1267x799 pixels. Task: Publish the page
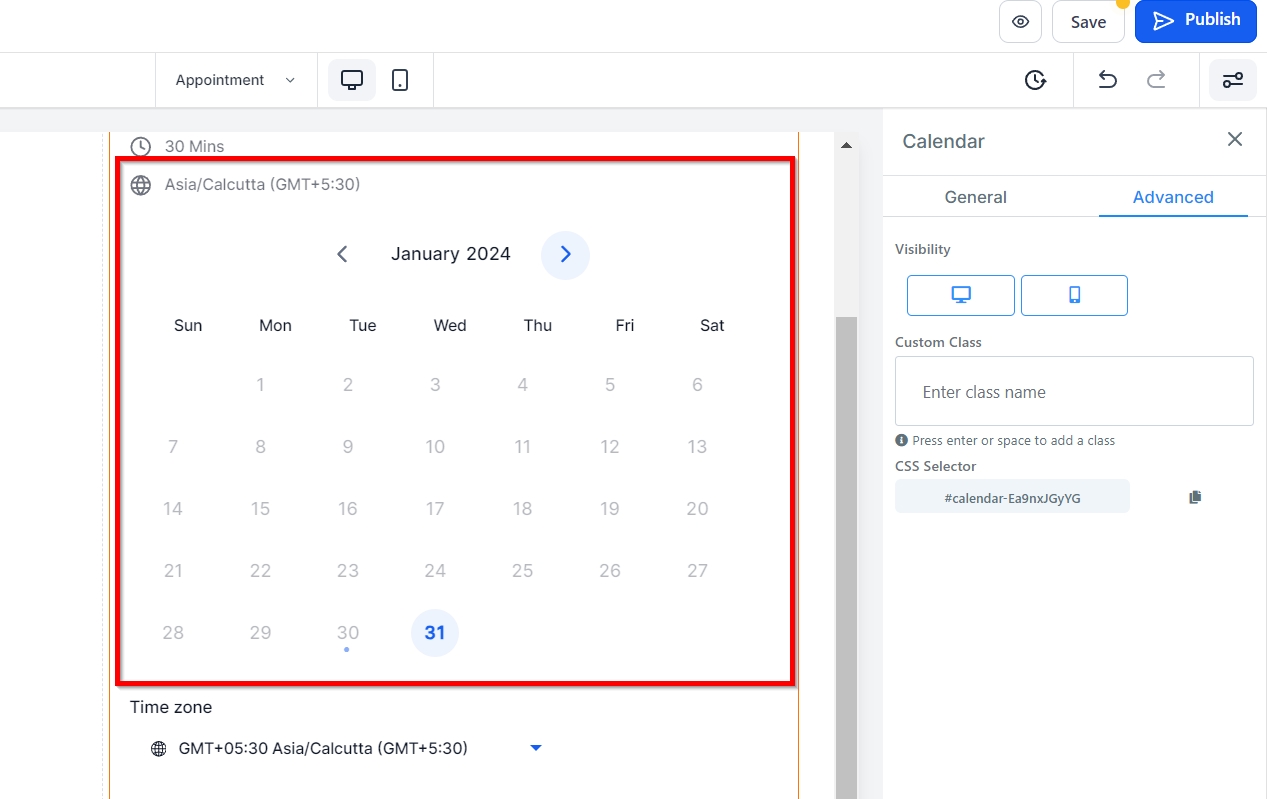tap(1195, 21)
